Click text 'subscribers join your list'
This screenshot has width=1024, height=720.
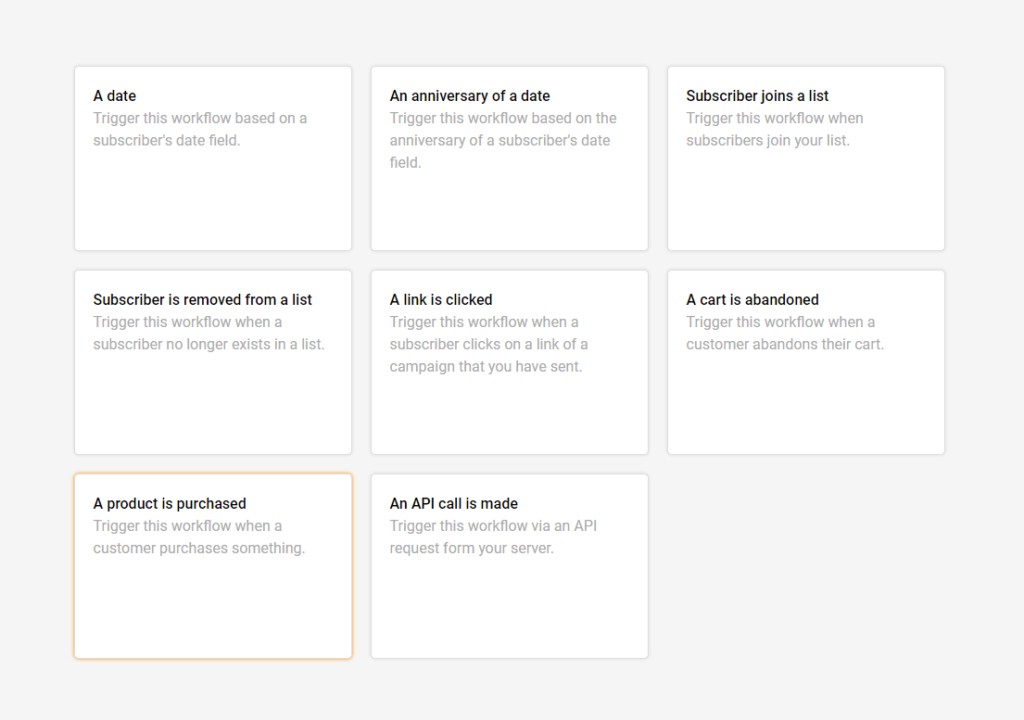point(767,140)
